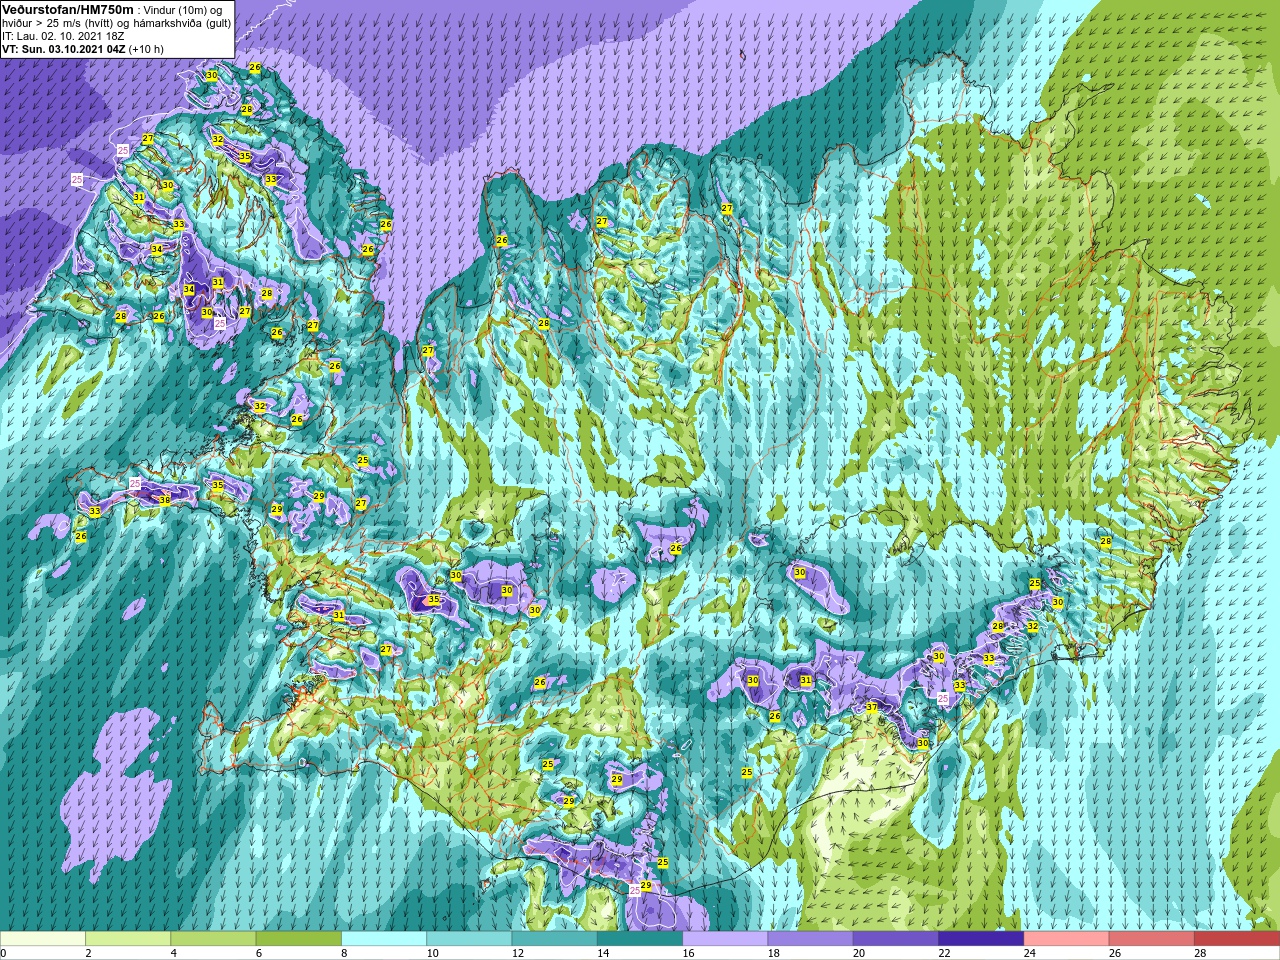Image resolution: width=1280 pixels, height=960 pixels.
Task: Click the legend tick label "24"
Action: (x=1030, y=953)
